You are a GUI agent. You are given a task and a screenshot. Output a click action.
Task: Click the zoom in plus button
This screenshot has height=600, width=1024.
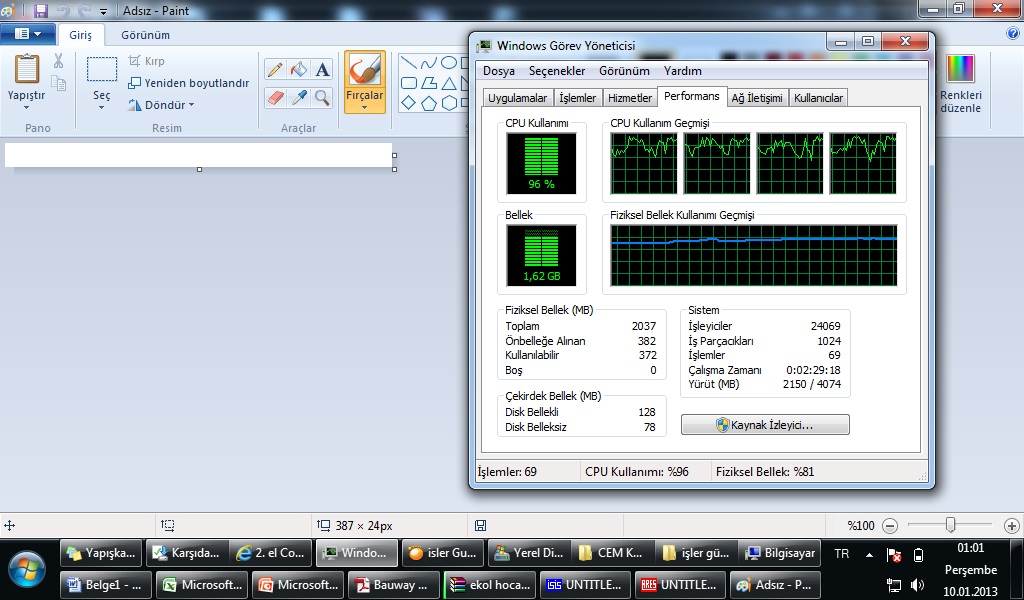1012,526
